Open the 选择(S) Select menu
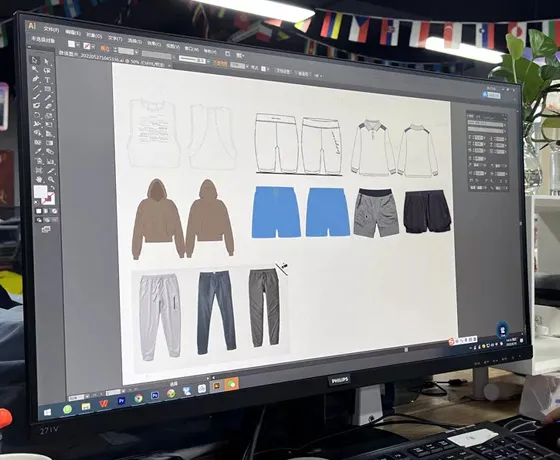560x460 pixels. point(135,41)
